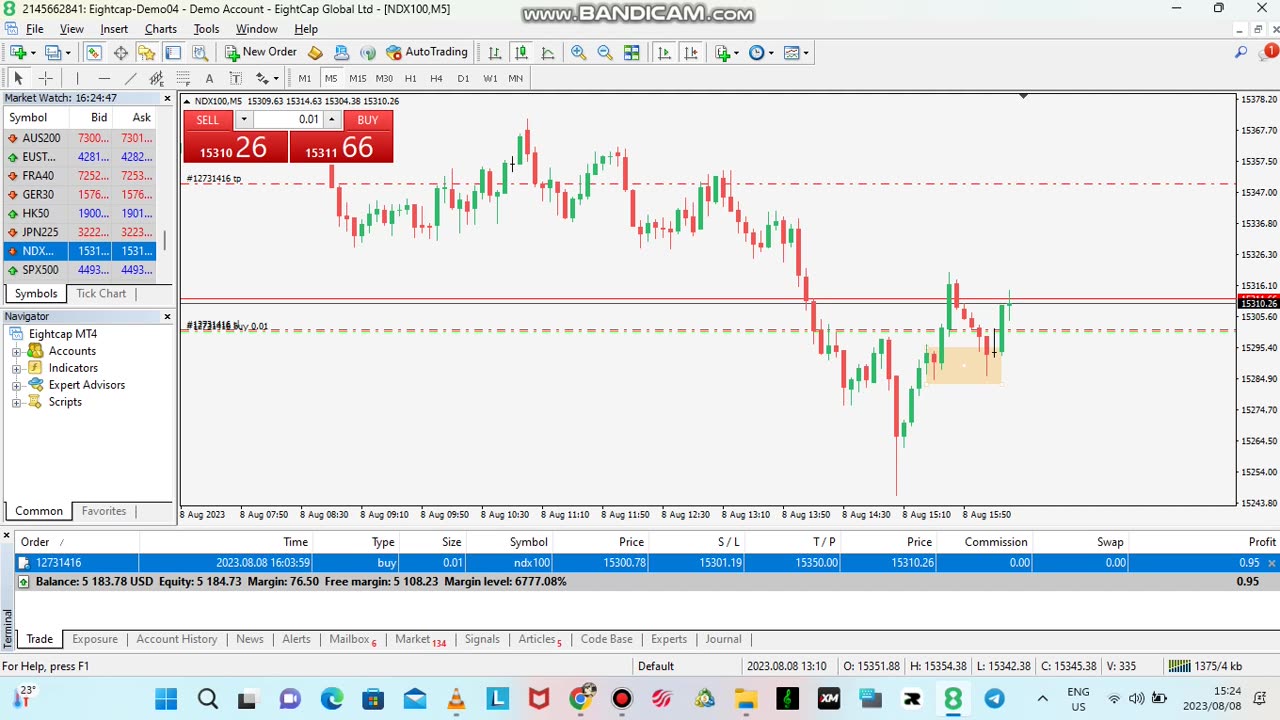Open the MetaEditor book icon
1280x720 pixels.
pos(315,53)
